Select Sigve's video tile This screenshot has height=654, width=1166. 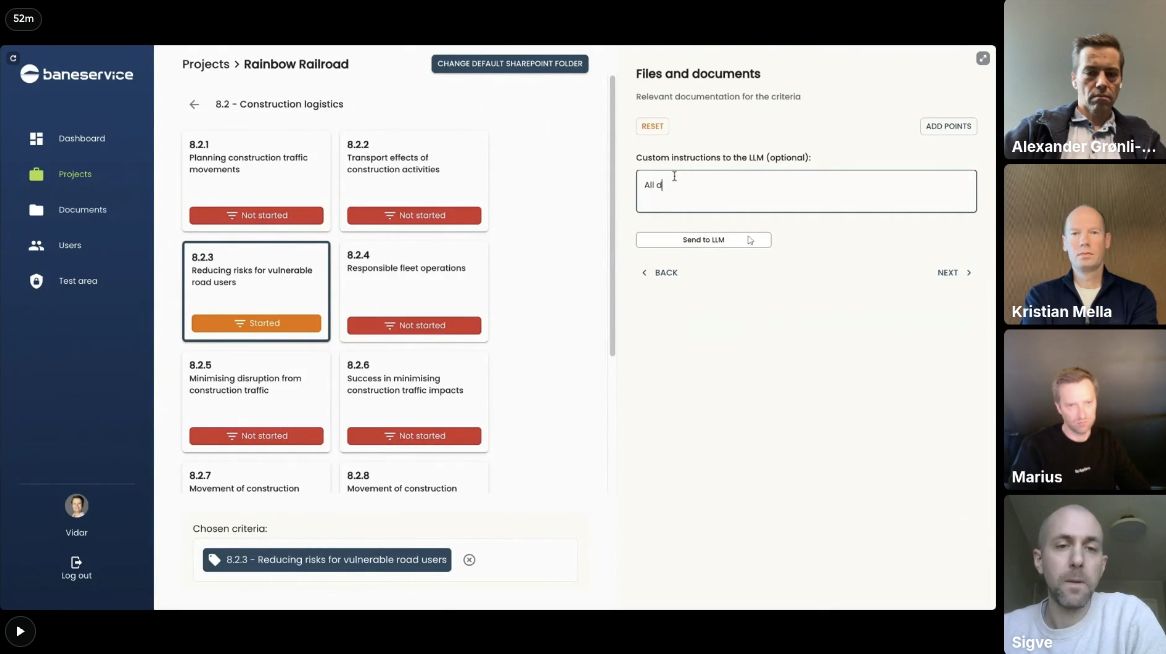(1085, 574)
